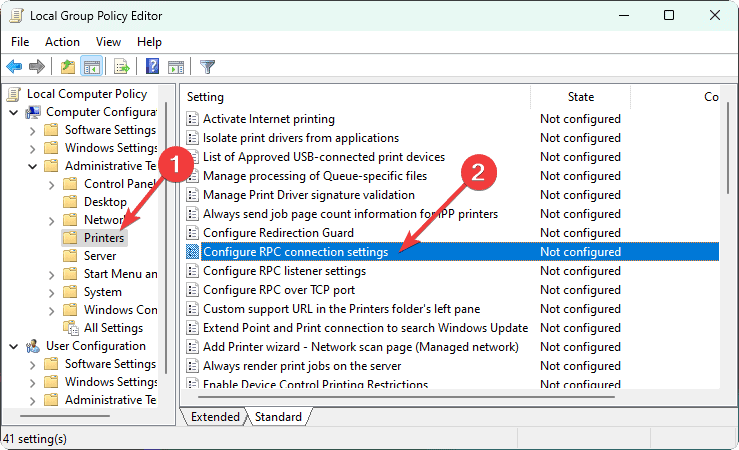Open the Action menu
Viewport: 739px width, 450px height.
click(x=62, y=42)
